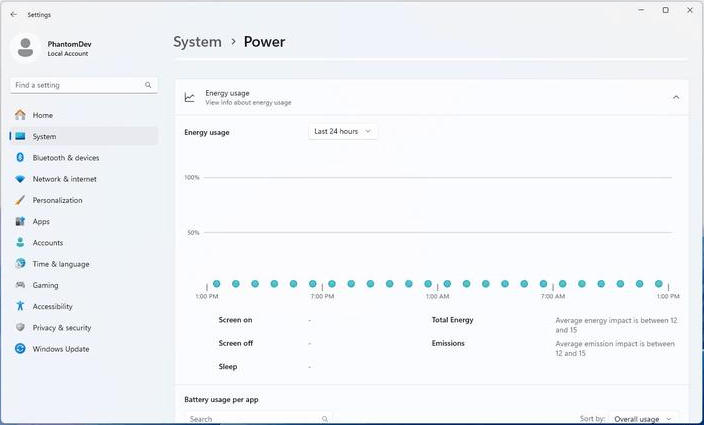This screenshot has height=425, width=704.
Task: Click the 7:00 AM axis label
Action: point(553,296)
